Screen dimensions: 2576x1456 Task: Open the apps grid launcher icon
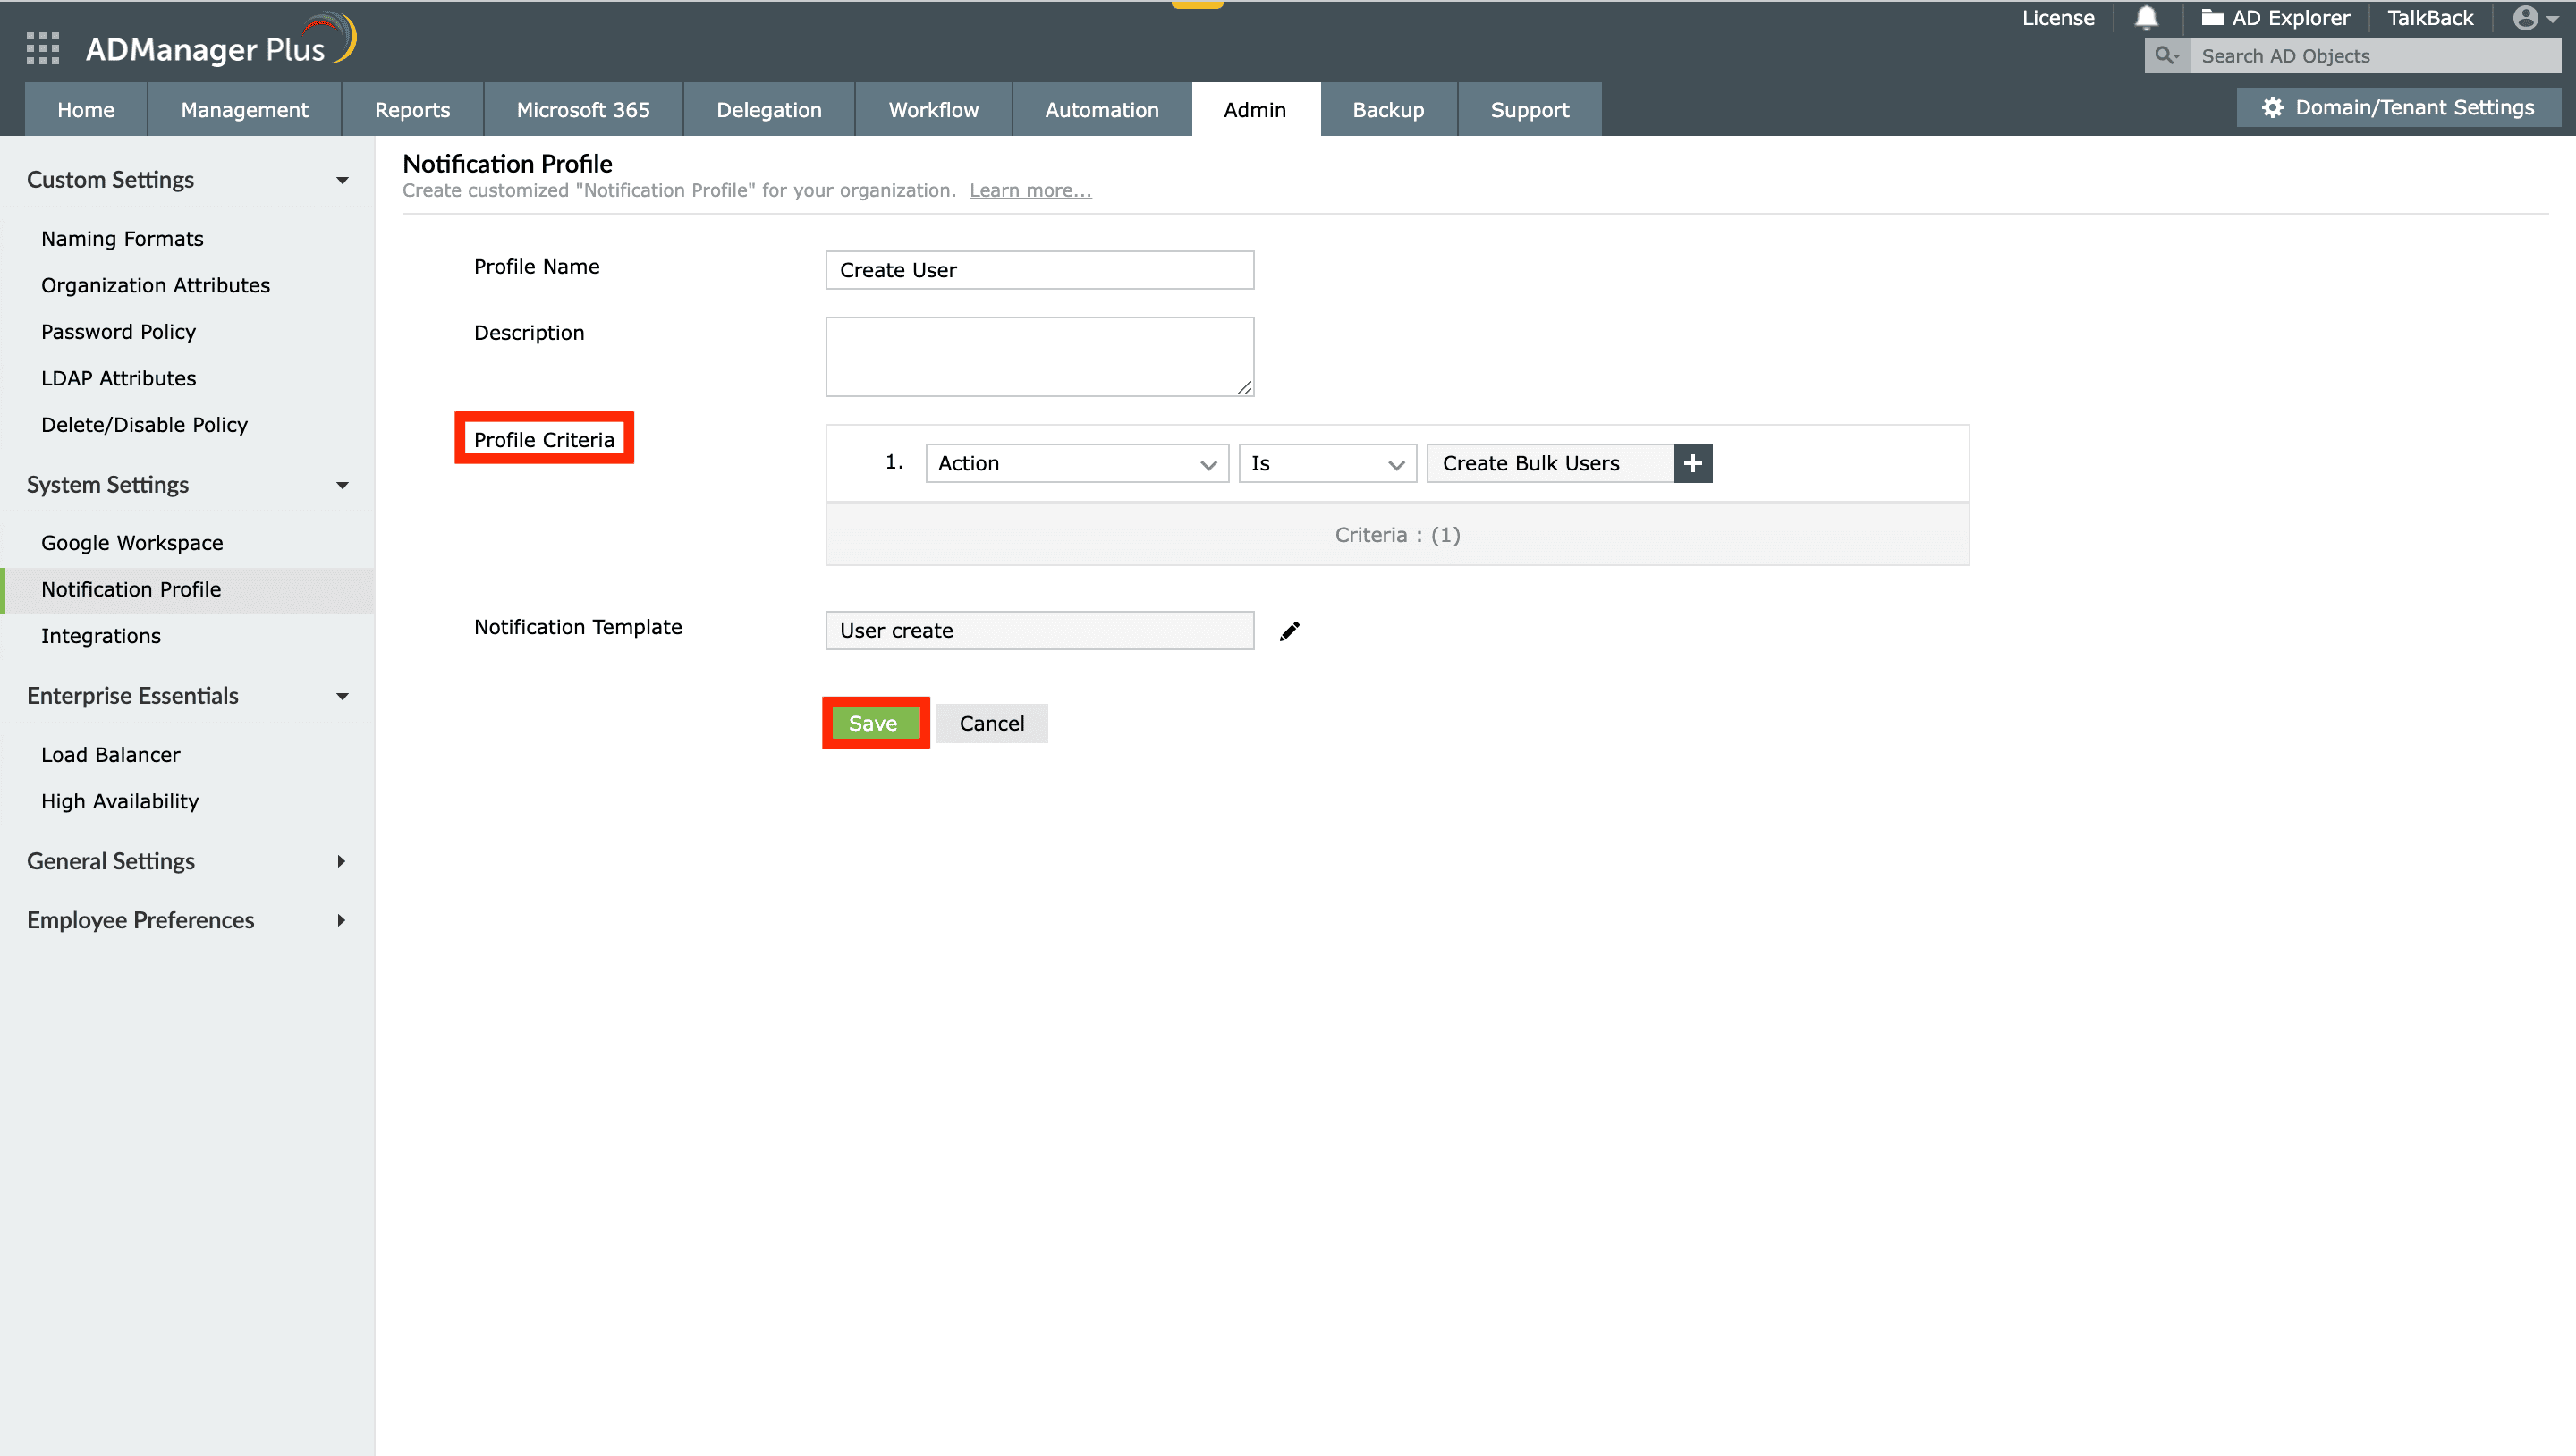42,47
